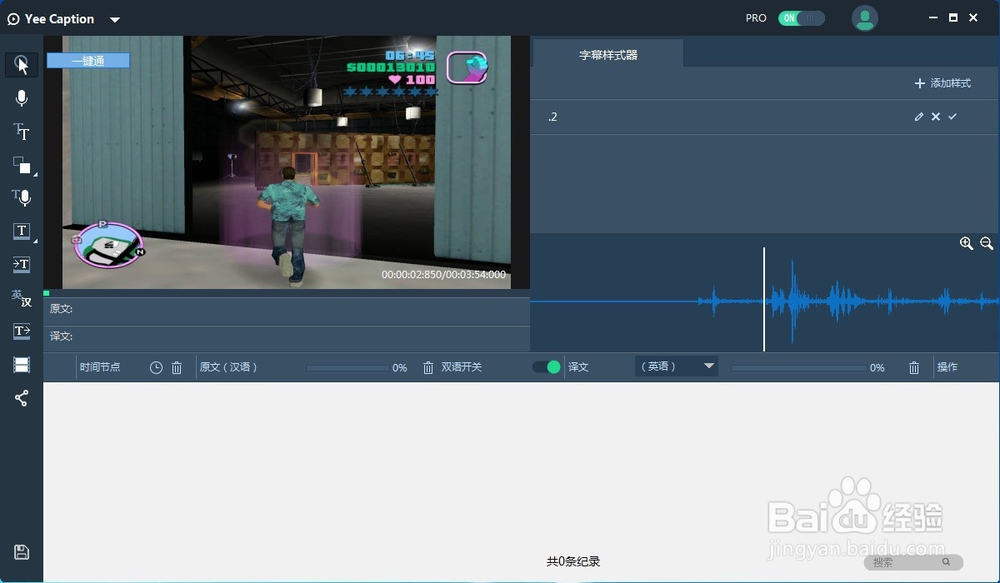Switch to the 字幕样式器 tab
The width and height of the screenshot is (1000, 583).
pyautogui.click(x=608, y=55)
